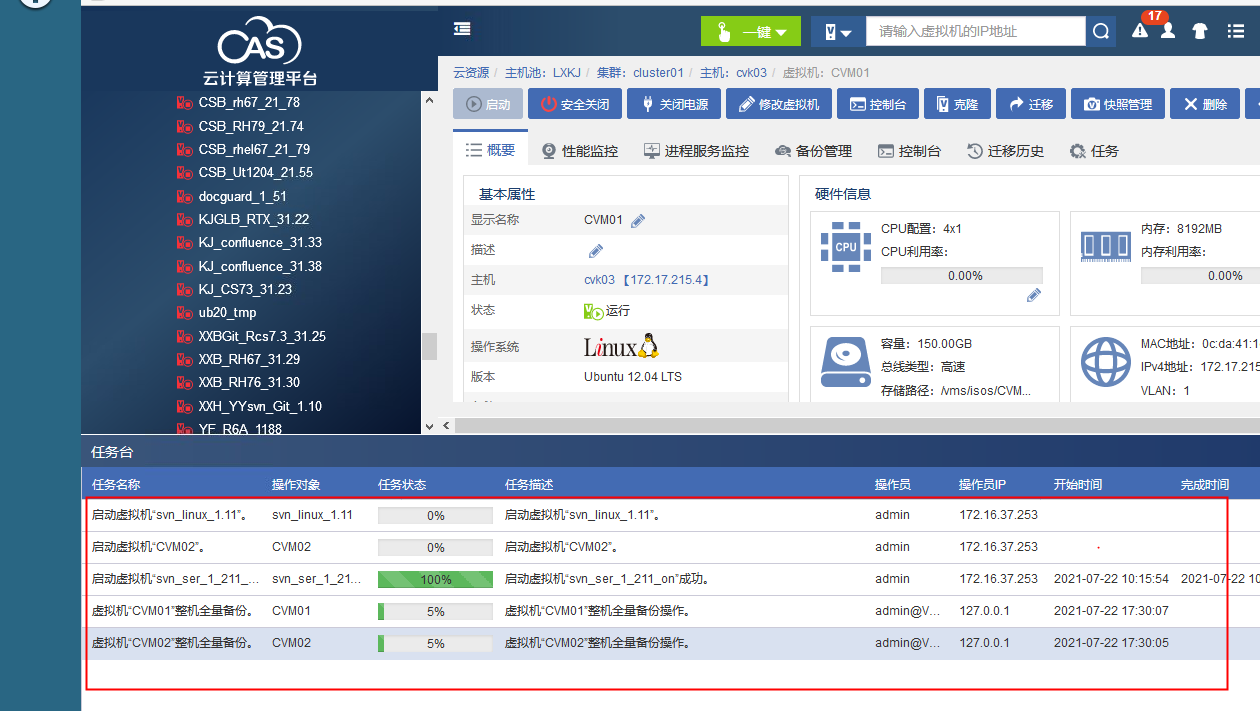Select CSB_Ut1204_21.55 in the tree
1260x711 pixels.
pyautogui.click(x=255, y=172)
